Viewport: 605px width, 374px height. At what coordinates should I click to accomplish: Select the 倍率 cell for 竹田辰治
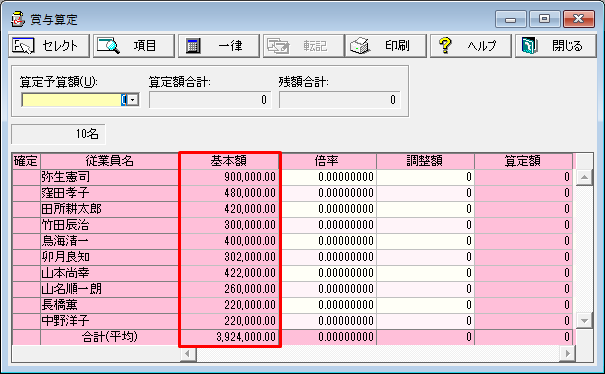pos(328,225)
